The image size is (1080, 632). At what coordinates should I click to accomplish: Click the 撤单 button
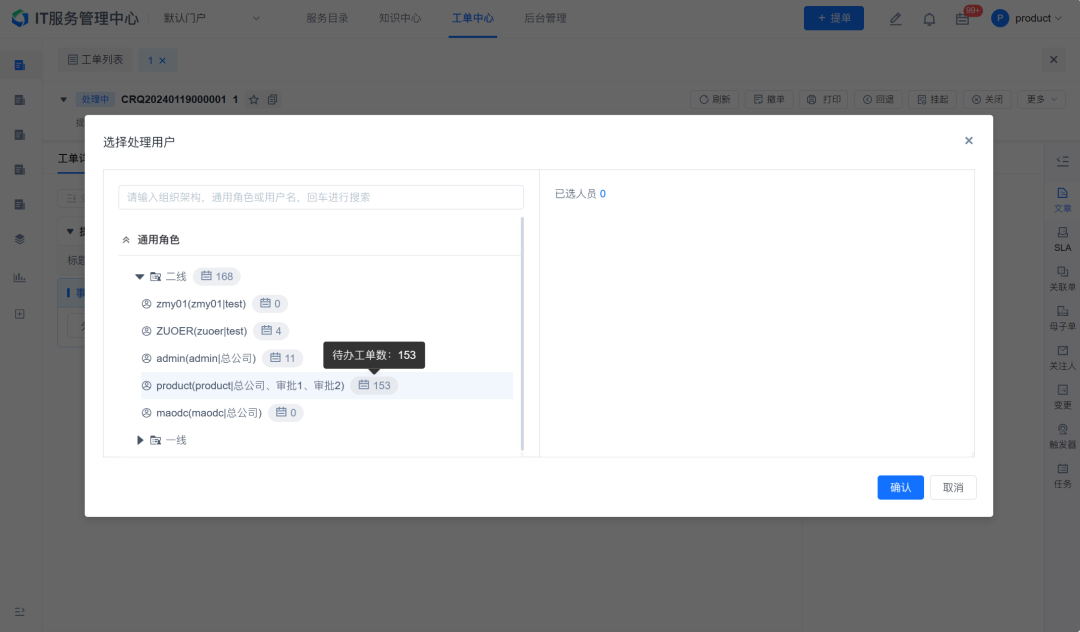pyautogui.click(x=769, y=99)
